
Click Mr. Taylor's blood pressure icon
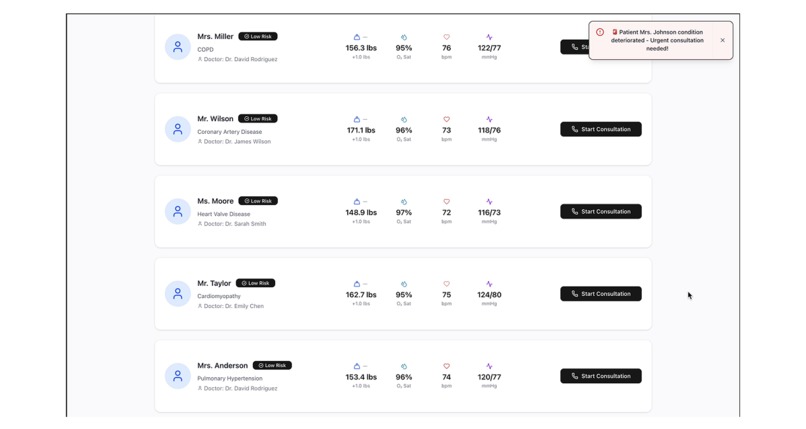pyautogui.click(x=489, y=284)
